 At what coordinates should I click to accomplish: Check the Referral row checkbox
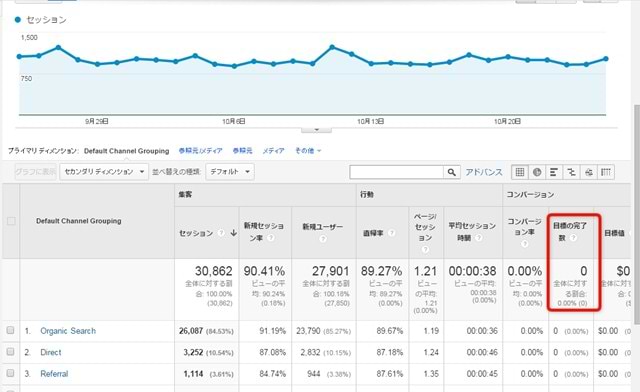pyautogui.click(x=11, y=373)
